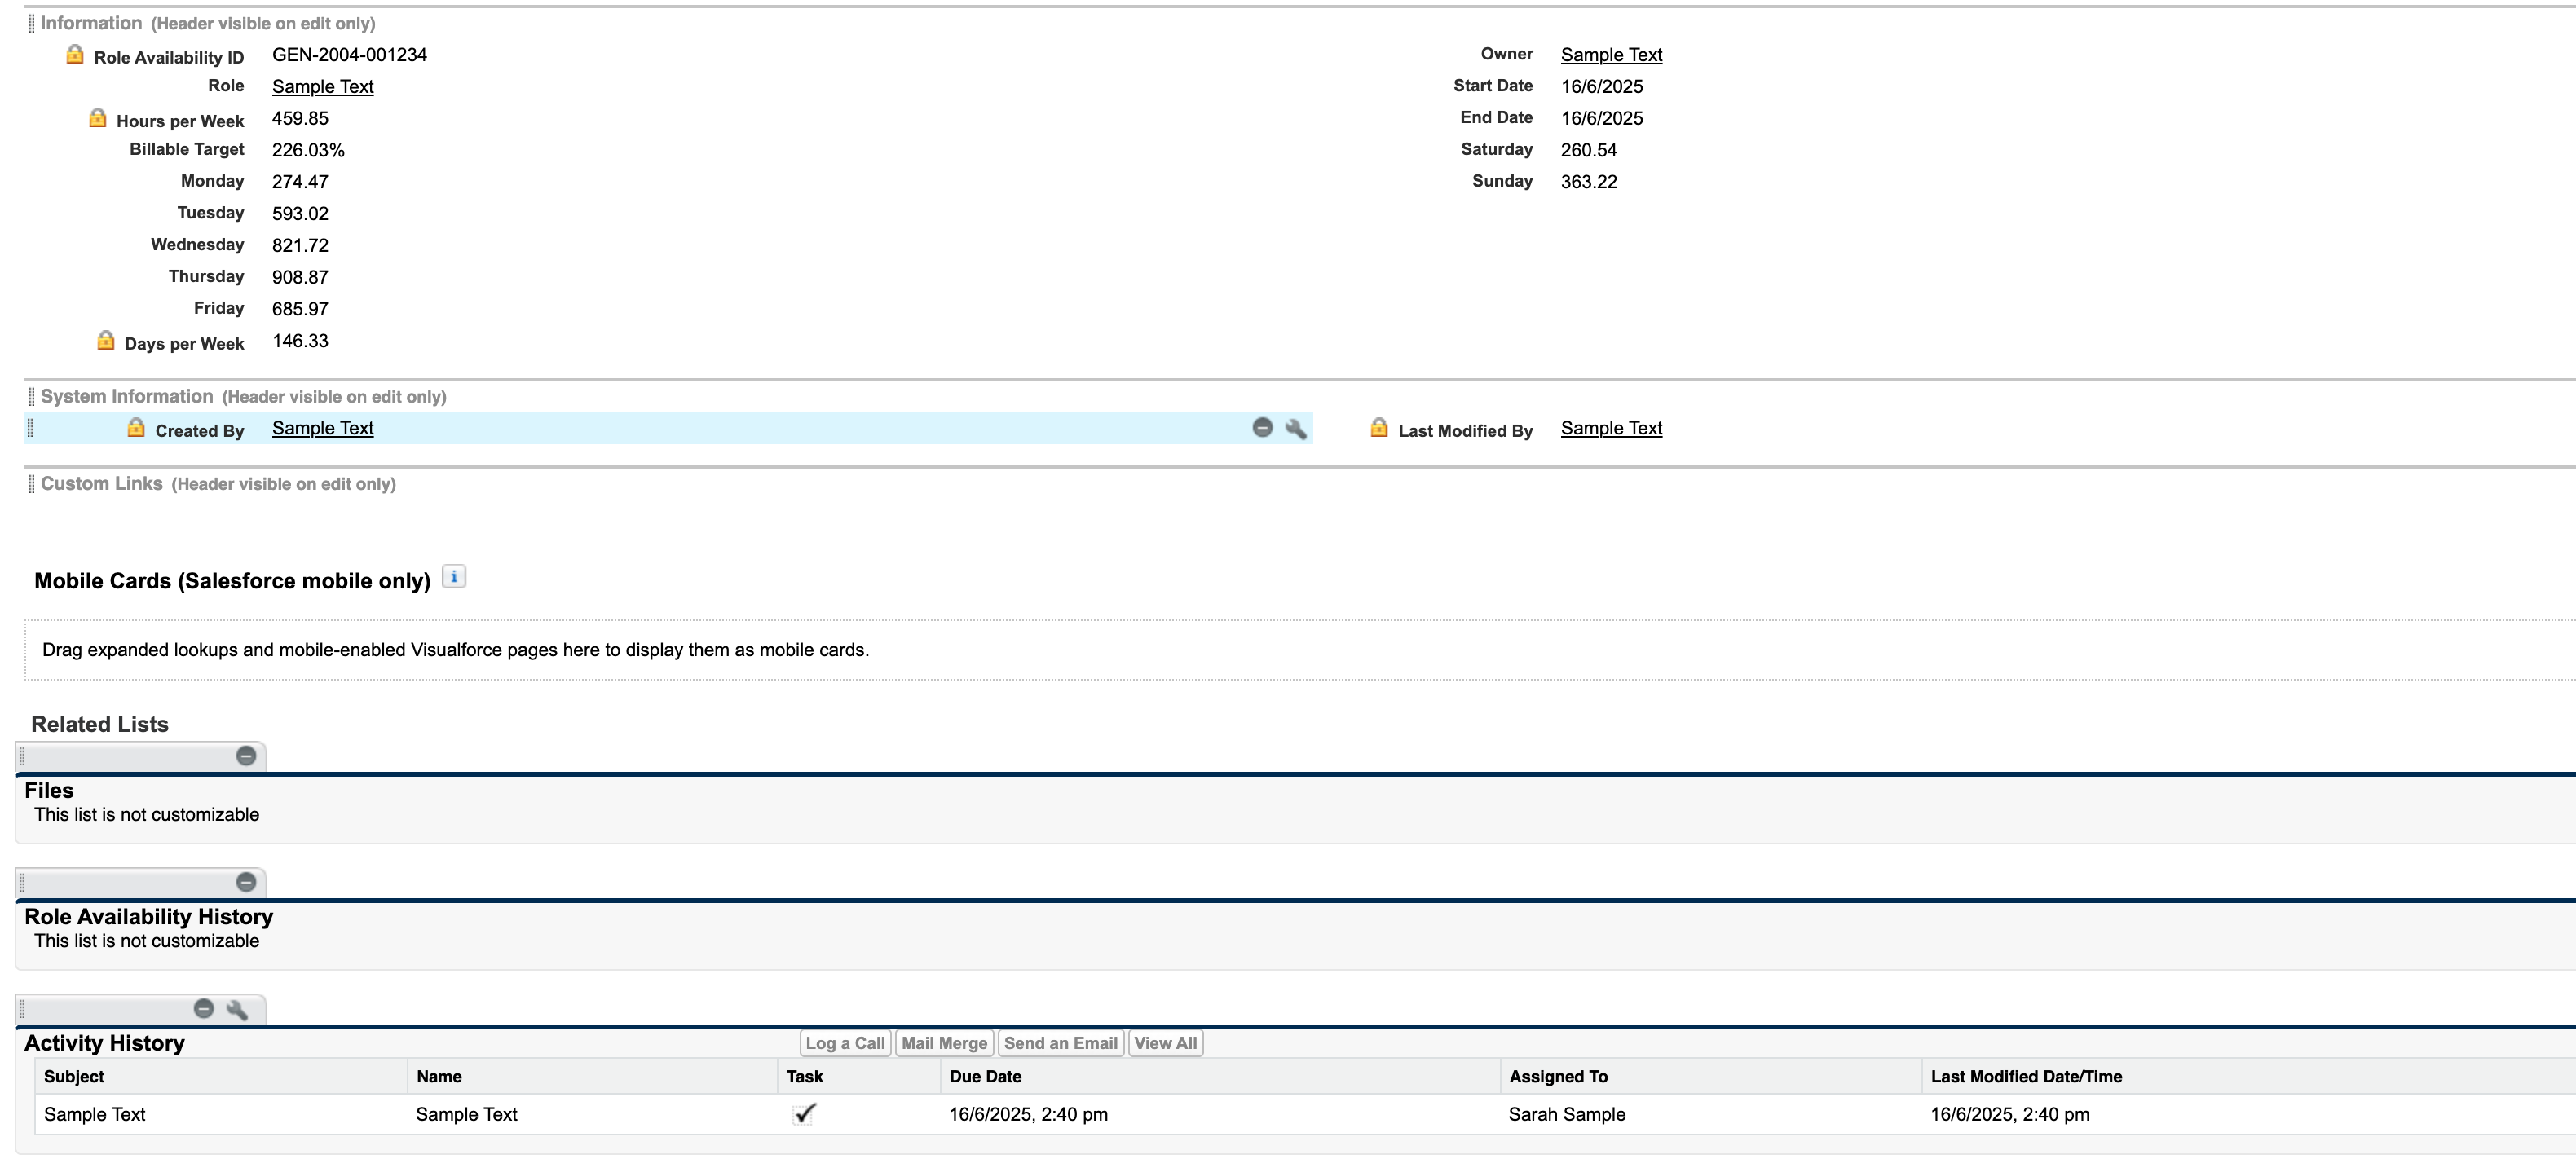Show Mobile Cards info tooltip icon
This screenshot has width=2576, height=1159.
point(454,577)
